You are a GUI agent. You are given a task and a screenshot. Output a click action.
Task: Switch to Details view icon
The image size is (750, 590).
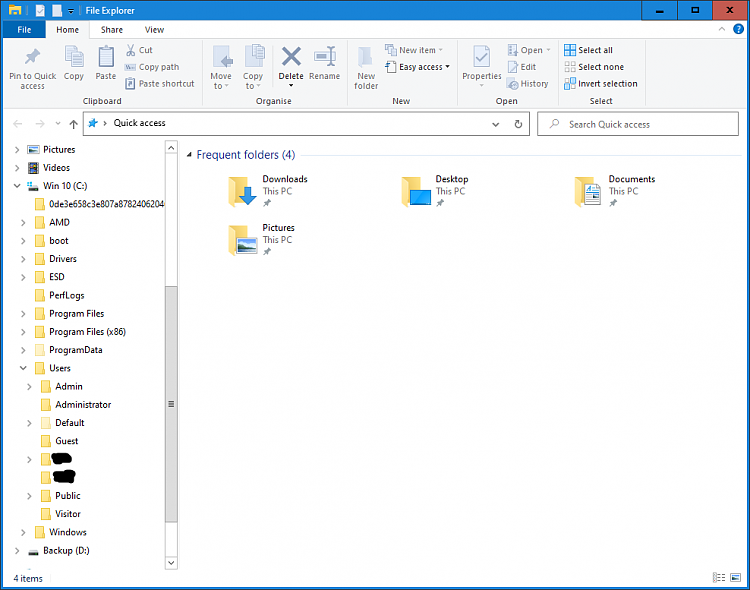[719, 578]
